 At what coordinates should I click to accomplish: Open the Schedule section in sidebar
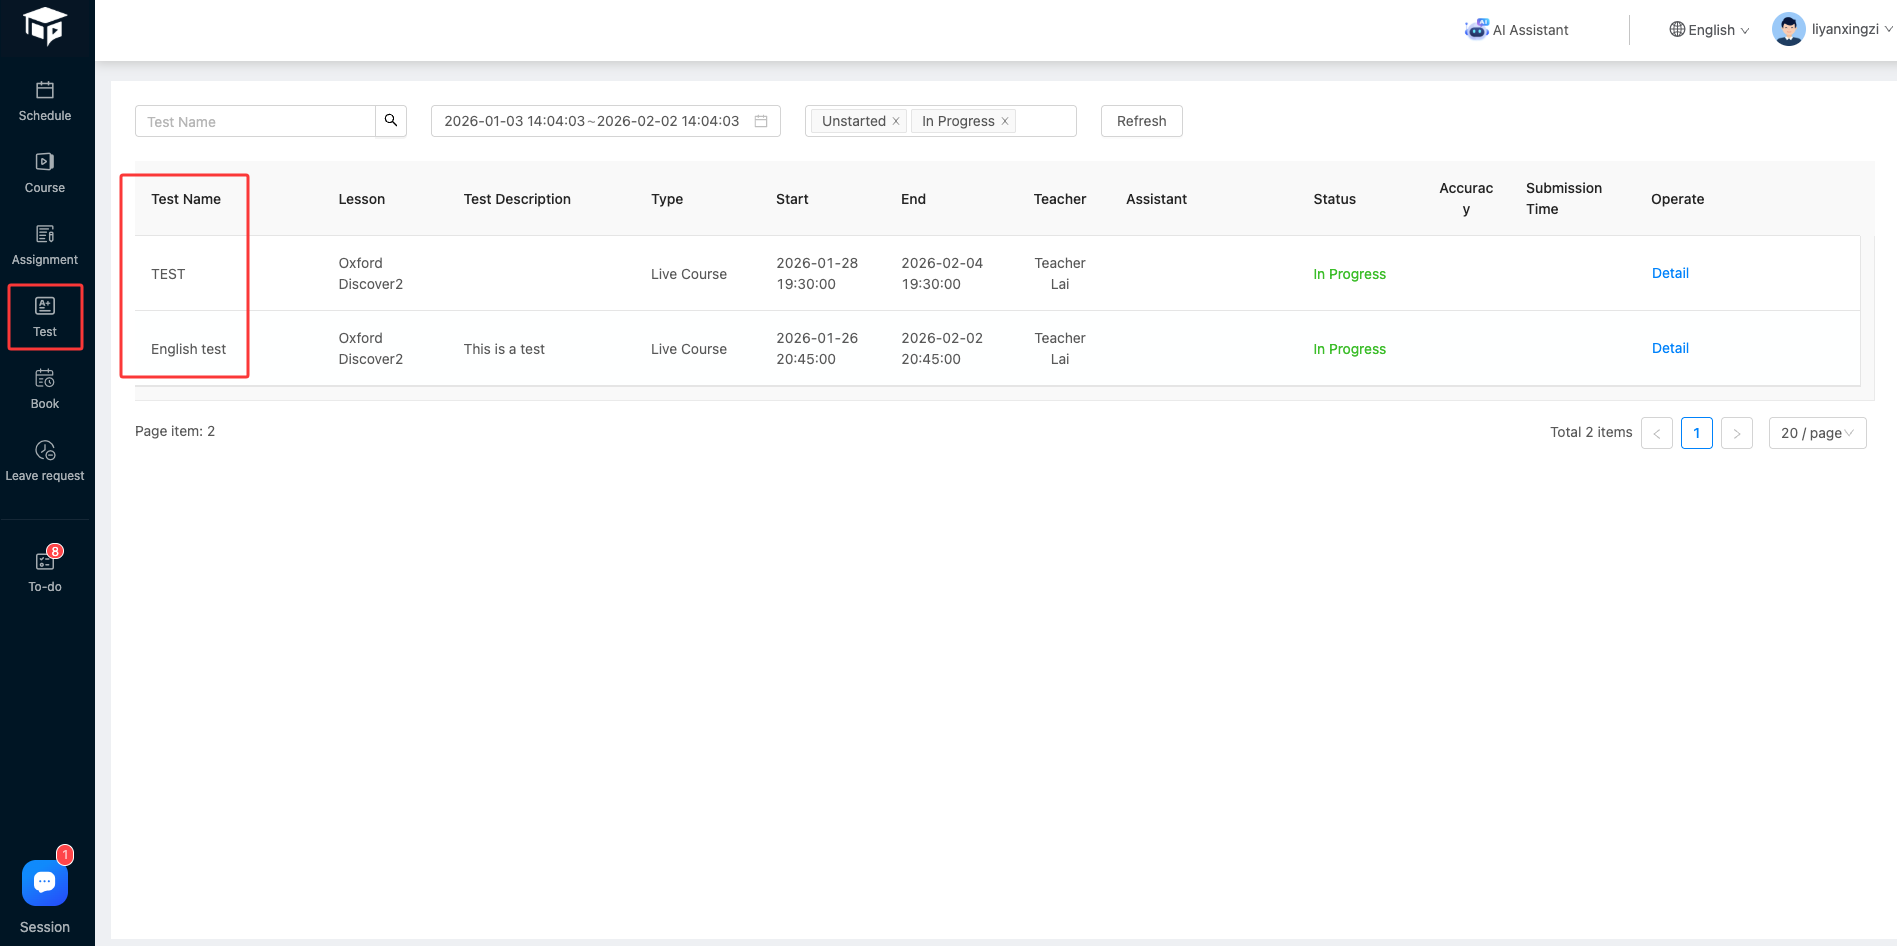click(x=45, y=101)
